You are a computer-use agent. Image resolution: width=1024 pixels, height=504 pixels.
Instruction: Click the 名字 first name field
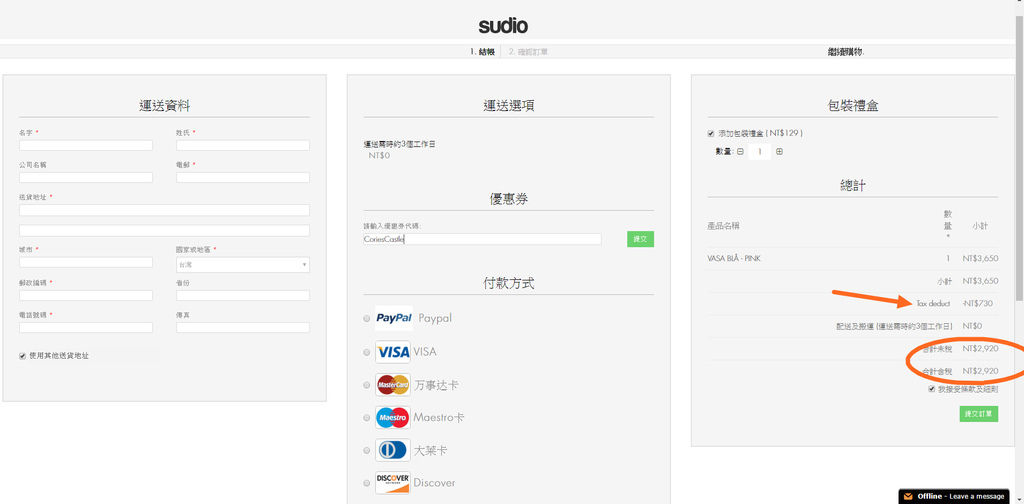click(86, 145)
